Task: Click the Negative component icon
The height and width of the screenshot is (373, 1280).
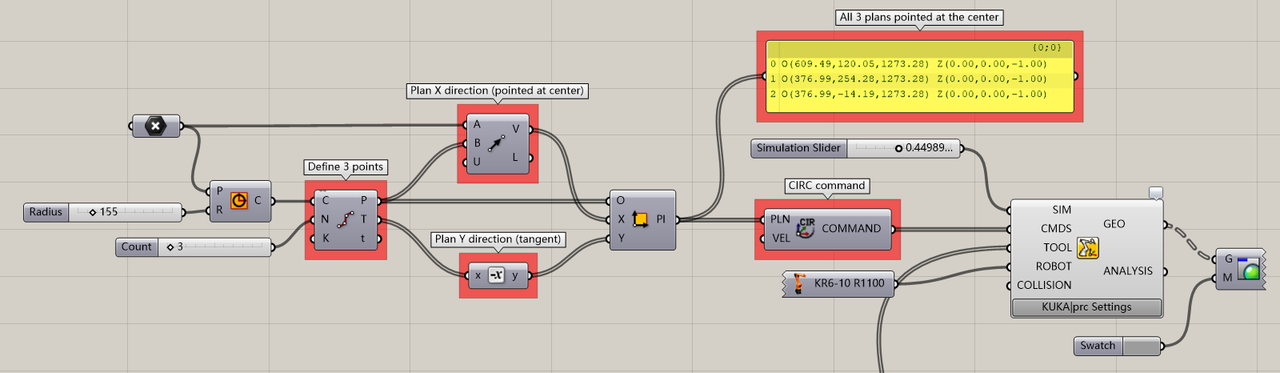Action: click(x=496, y=275)
